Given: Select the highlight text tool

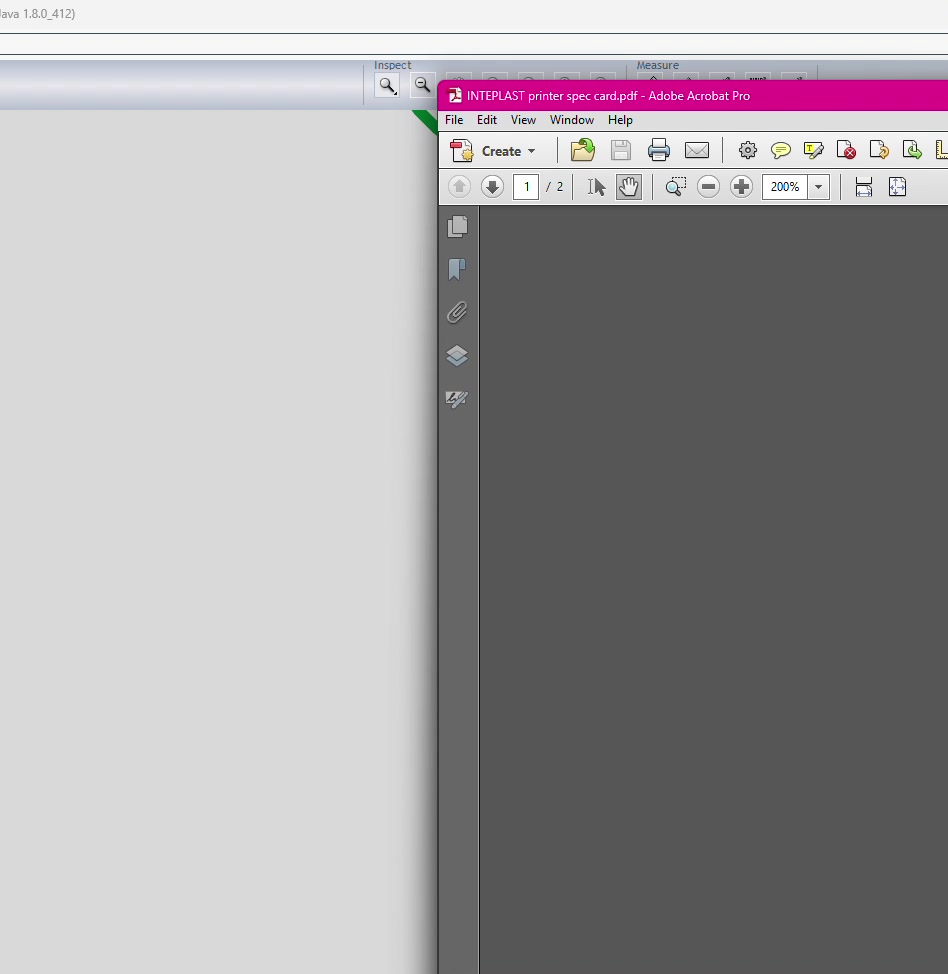Looking at the screenshot, I should [813, 151].
